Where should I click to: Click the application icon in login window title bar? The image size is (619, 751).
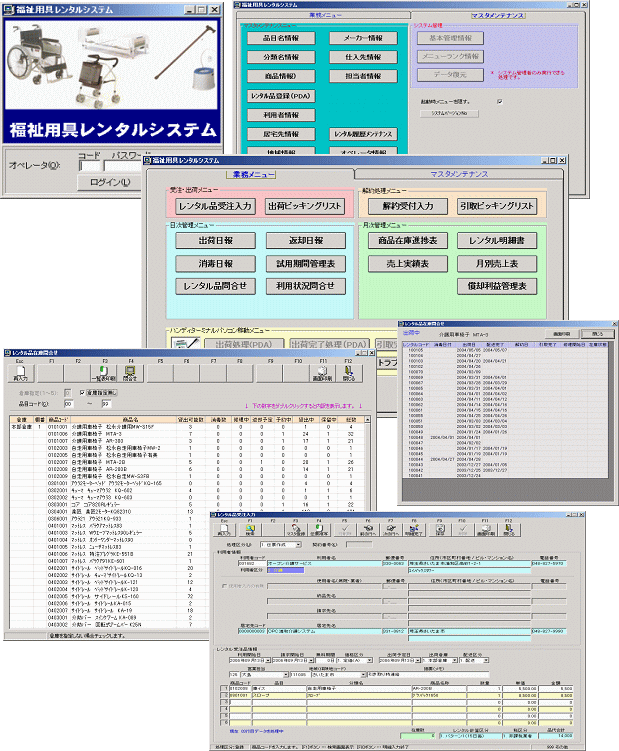9,9
